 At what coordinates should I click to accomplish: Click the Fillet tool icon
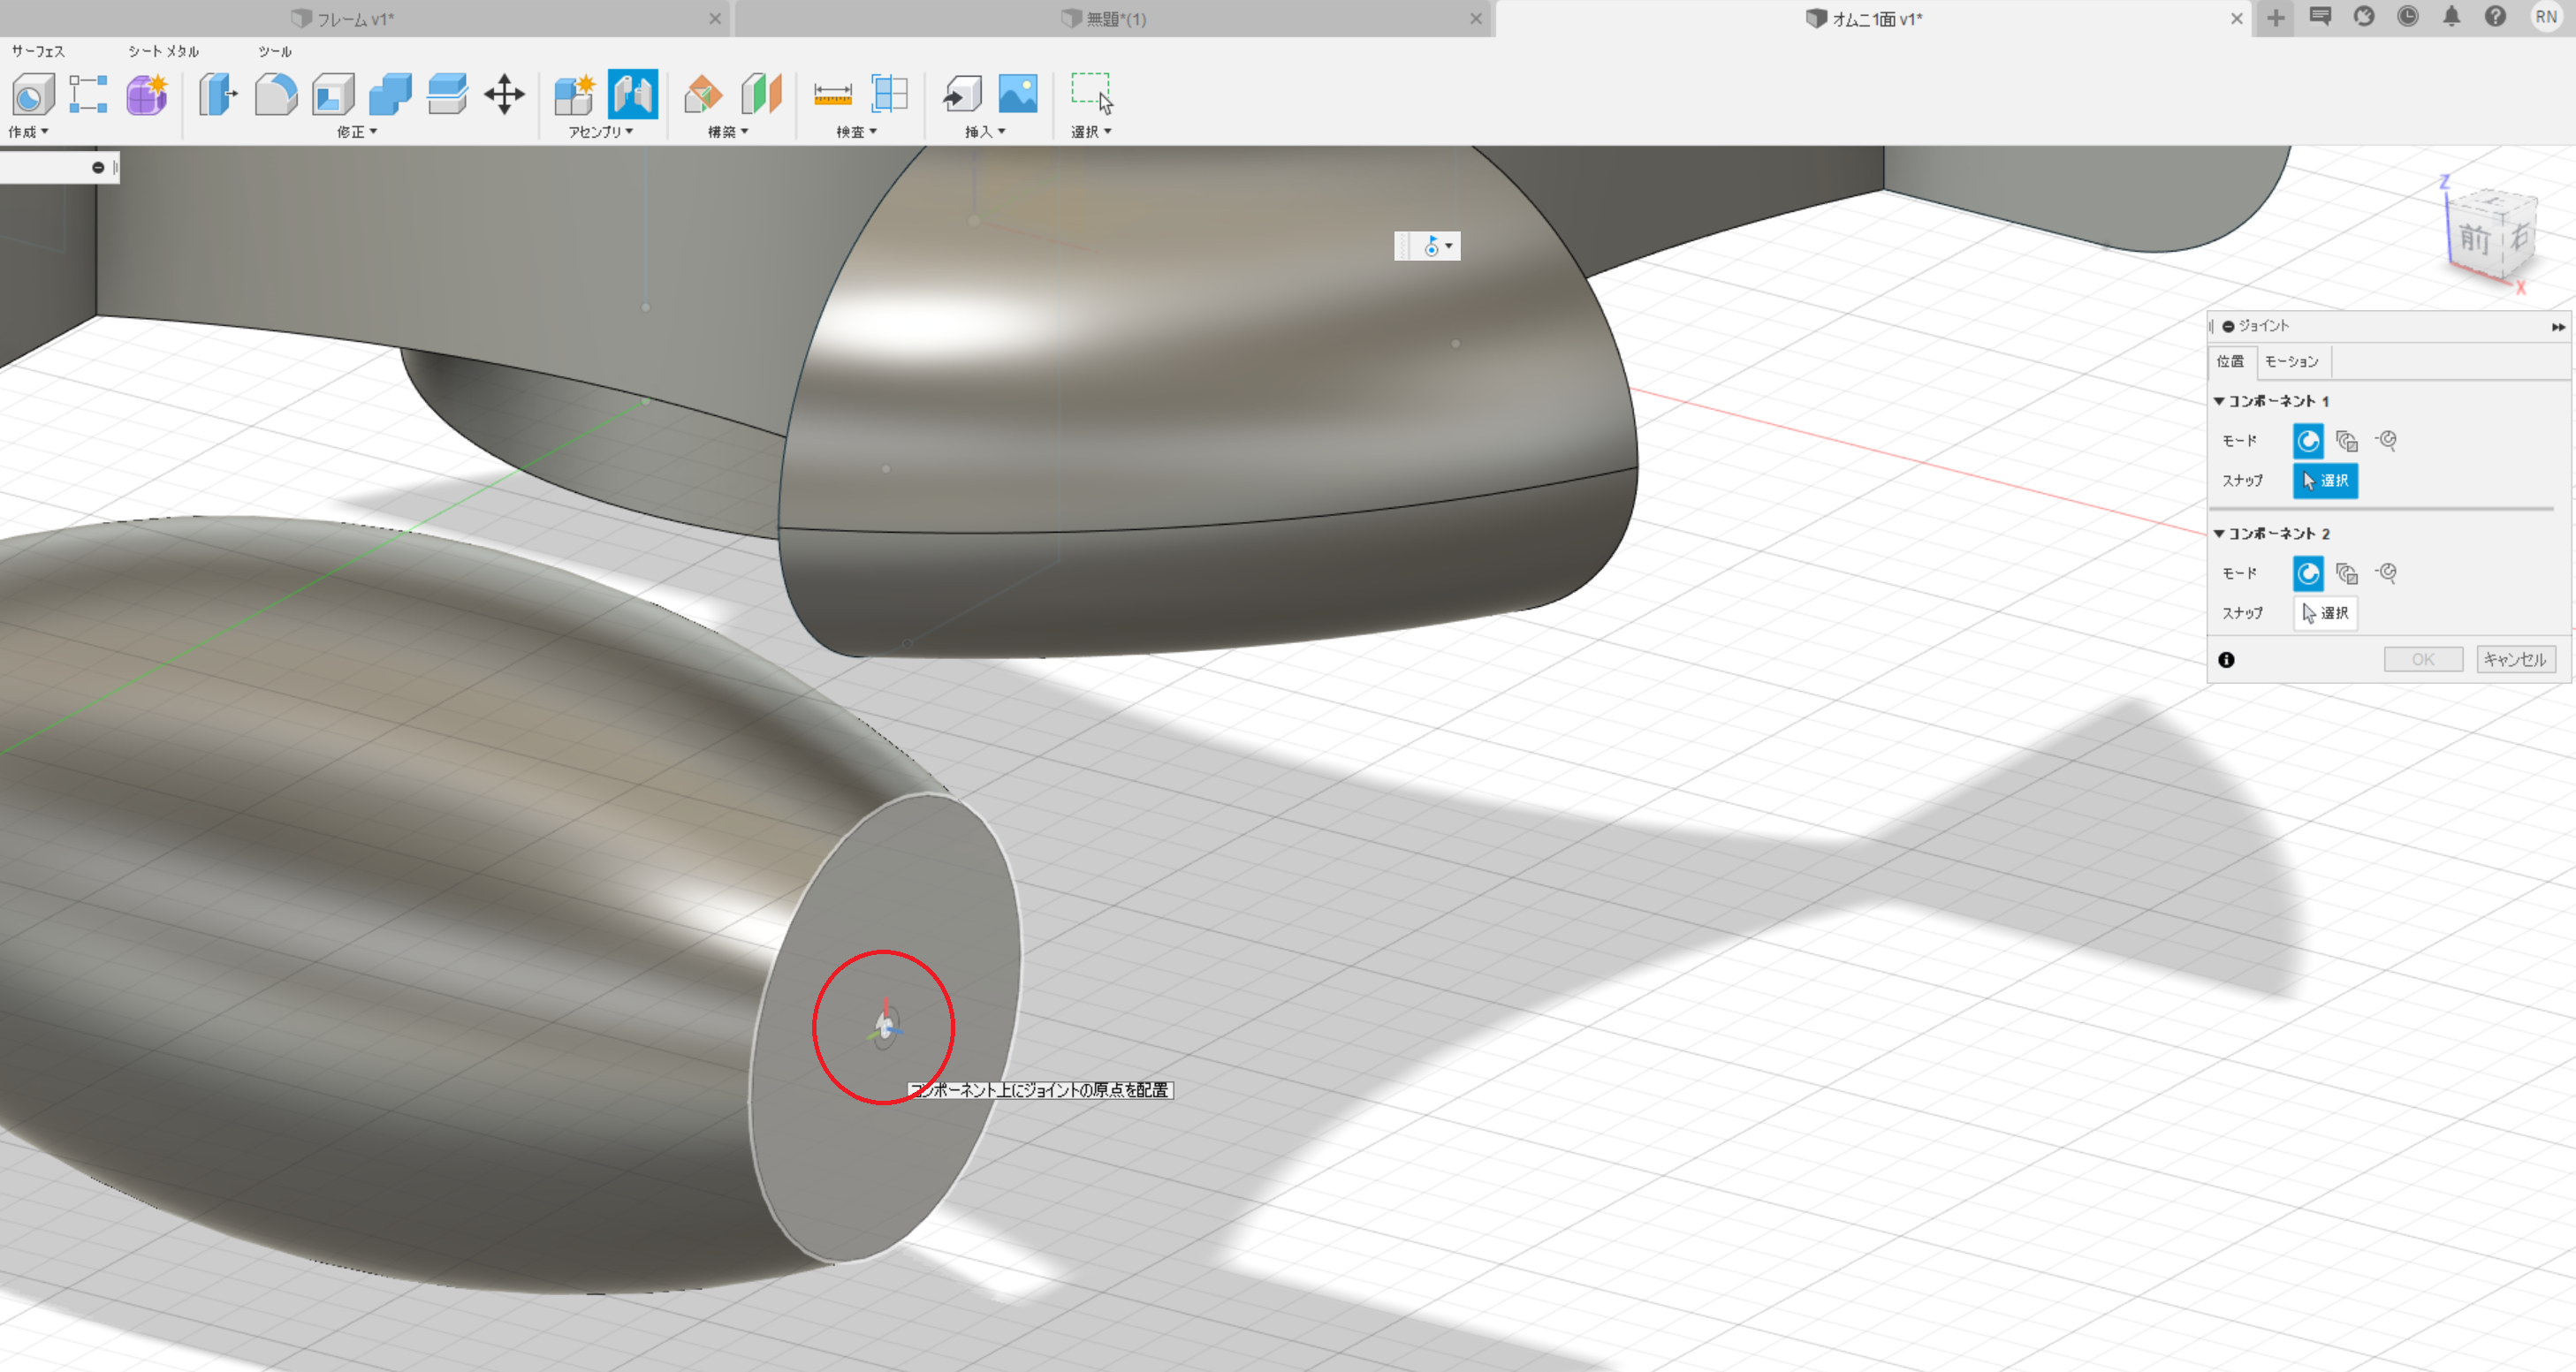[x=275, y=95]
